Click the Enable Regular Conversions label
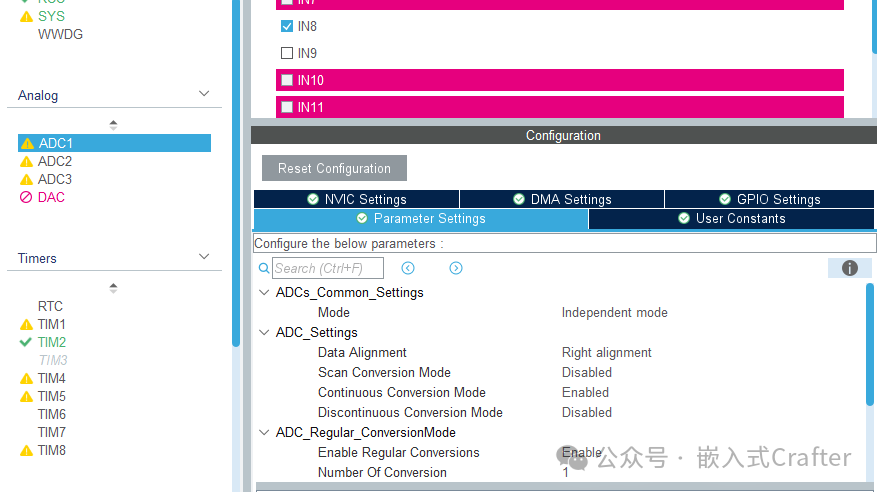Image resolution: width=877 pixels, height=492 pixels. click(399, 452)
